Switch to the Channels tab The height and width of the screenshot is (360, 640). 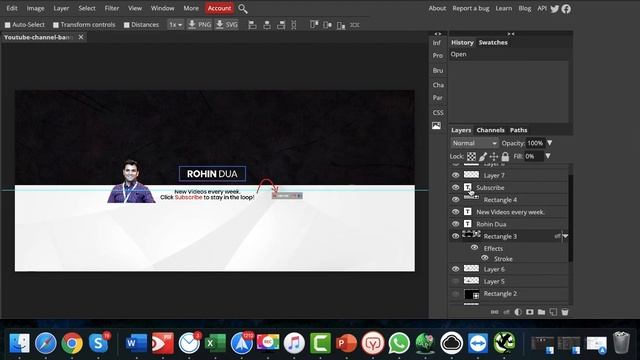[491, 130]
